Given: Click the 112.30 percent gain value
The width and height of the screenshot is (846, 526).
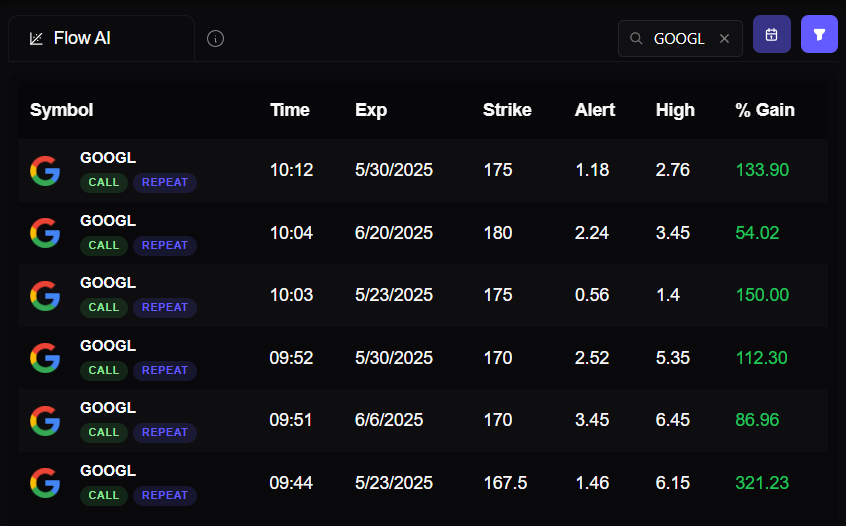Looking at the screenshot, I should (762, 358).
